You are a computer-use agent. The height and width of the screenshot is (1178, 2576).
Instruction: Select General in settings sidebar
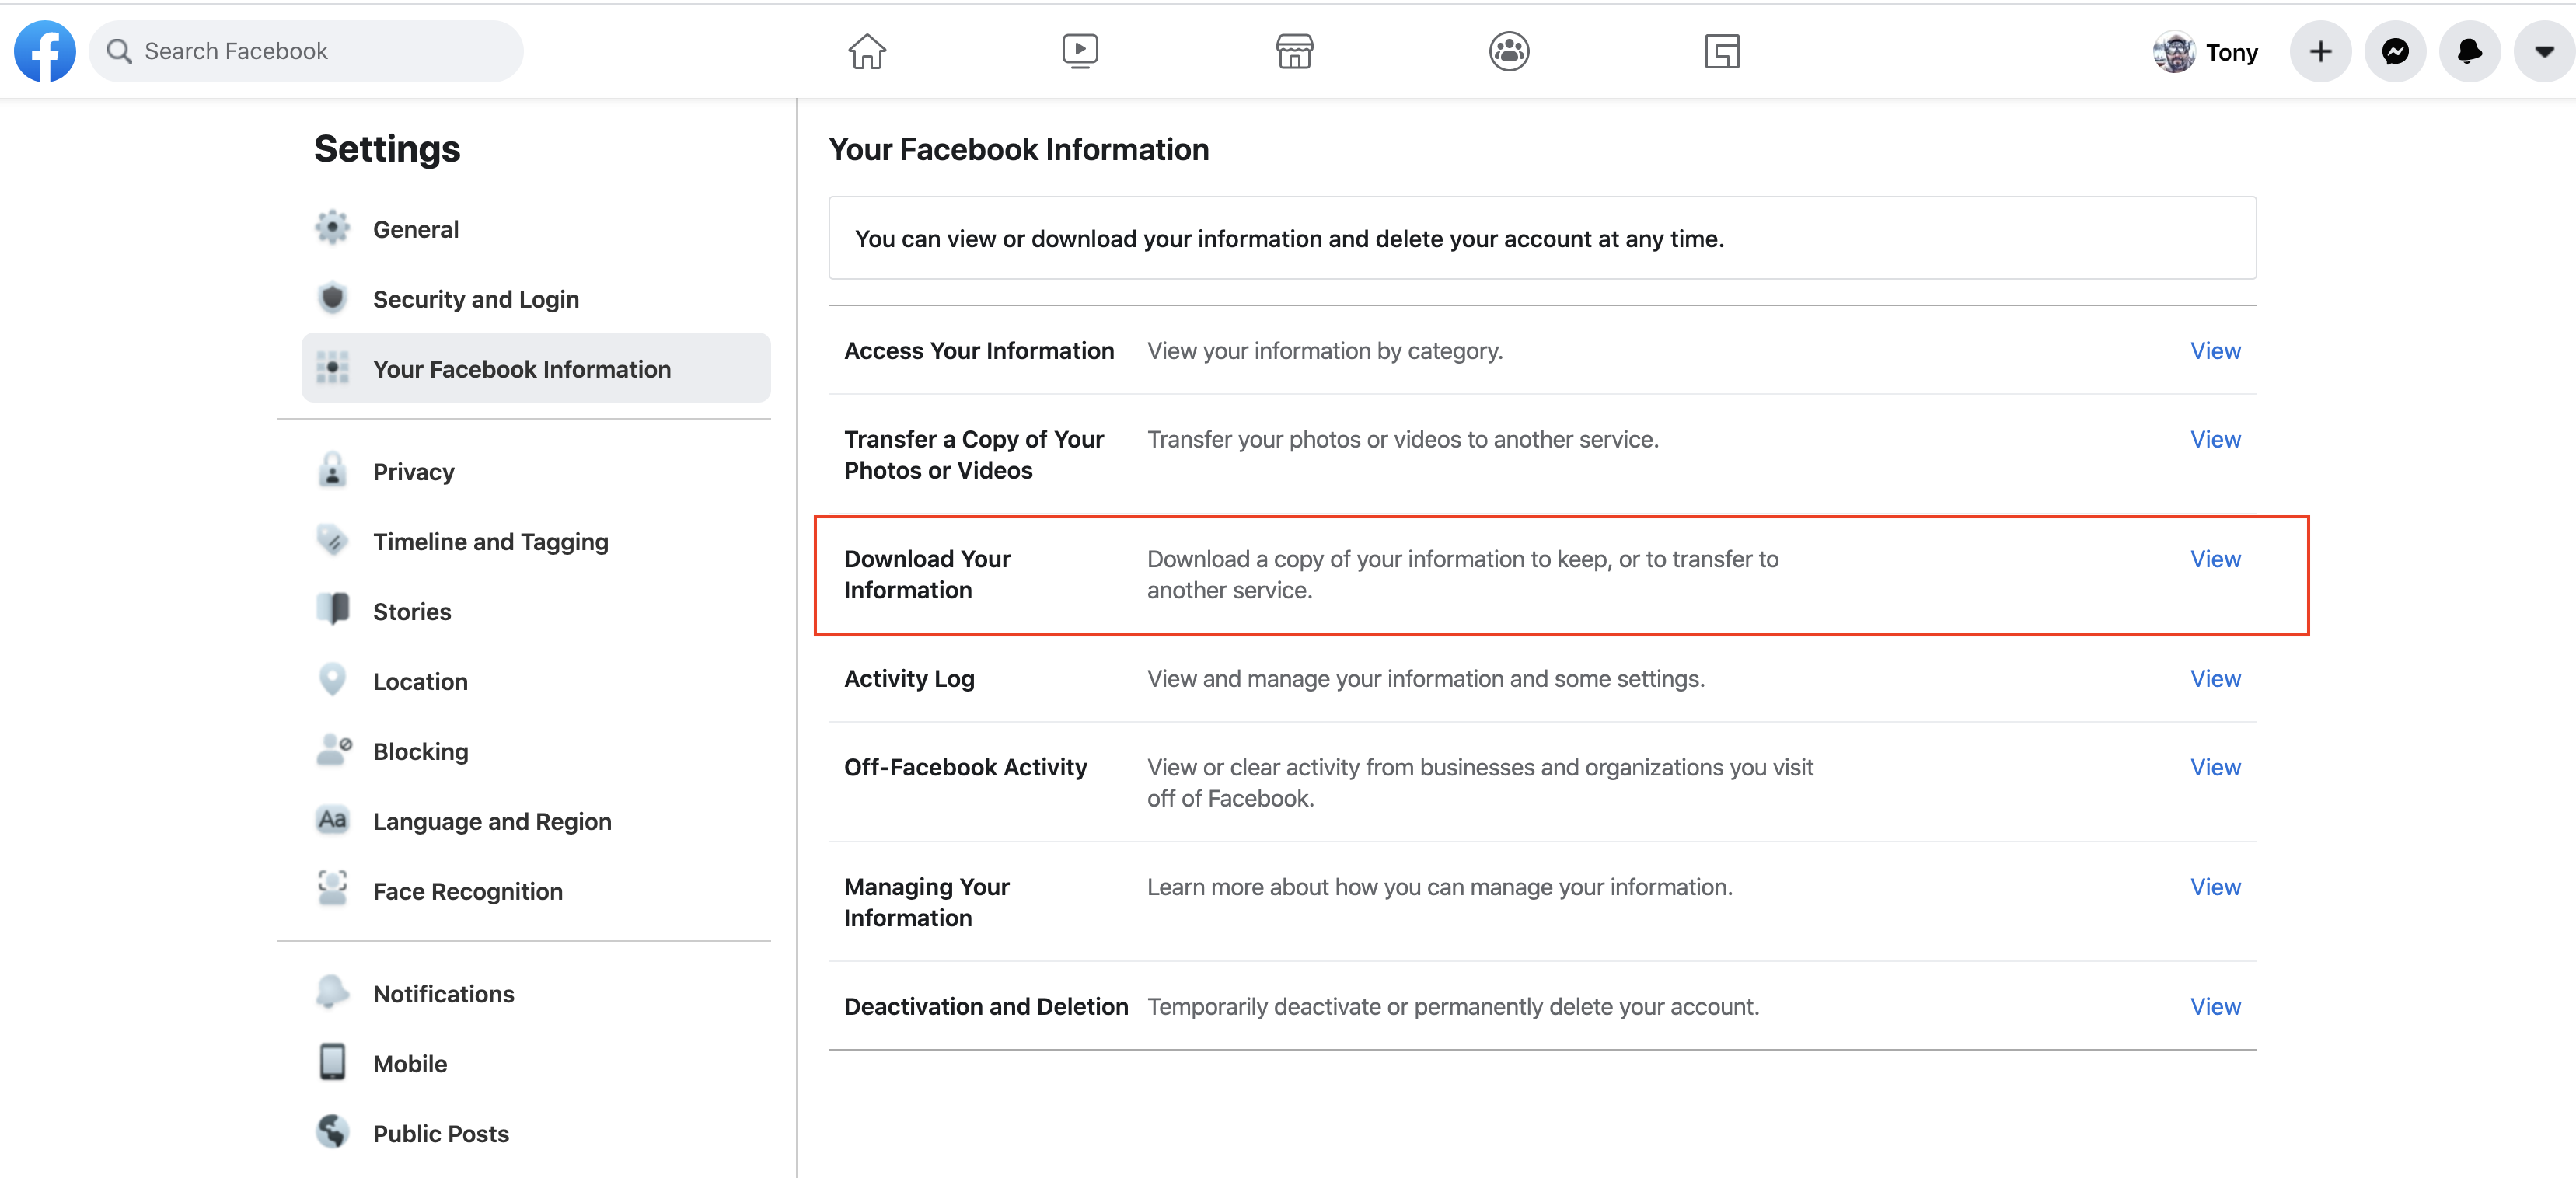tap(415, 229)
